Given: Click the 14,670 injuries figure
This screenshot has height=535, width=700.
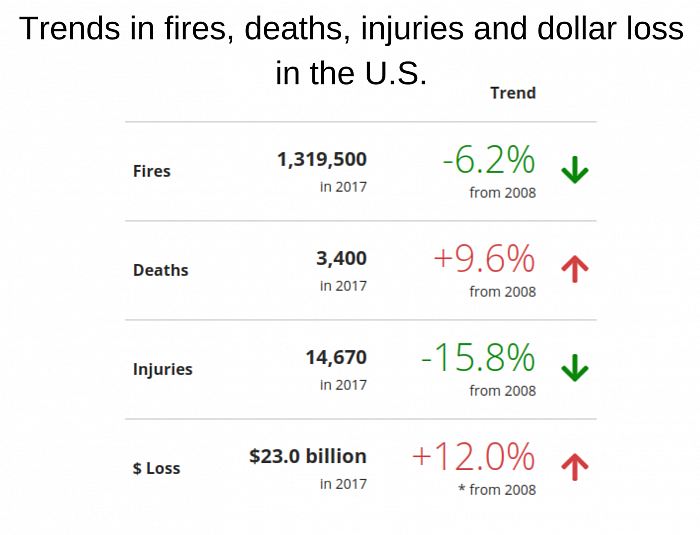Looking at the screenshot, I should tap(336, 357).
